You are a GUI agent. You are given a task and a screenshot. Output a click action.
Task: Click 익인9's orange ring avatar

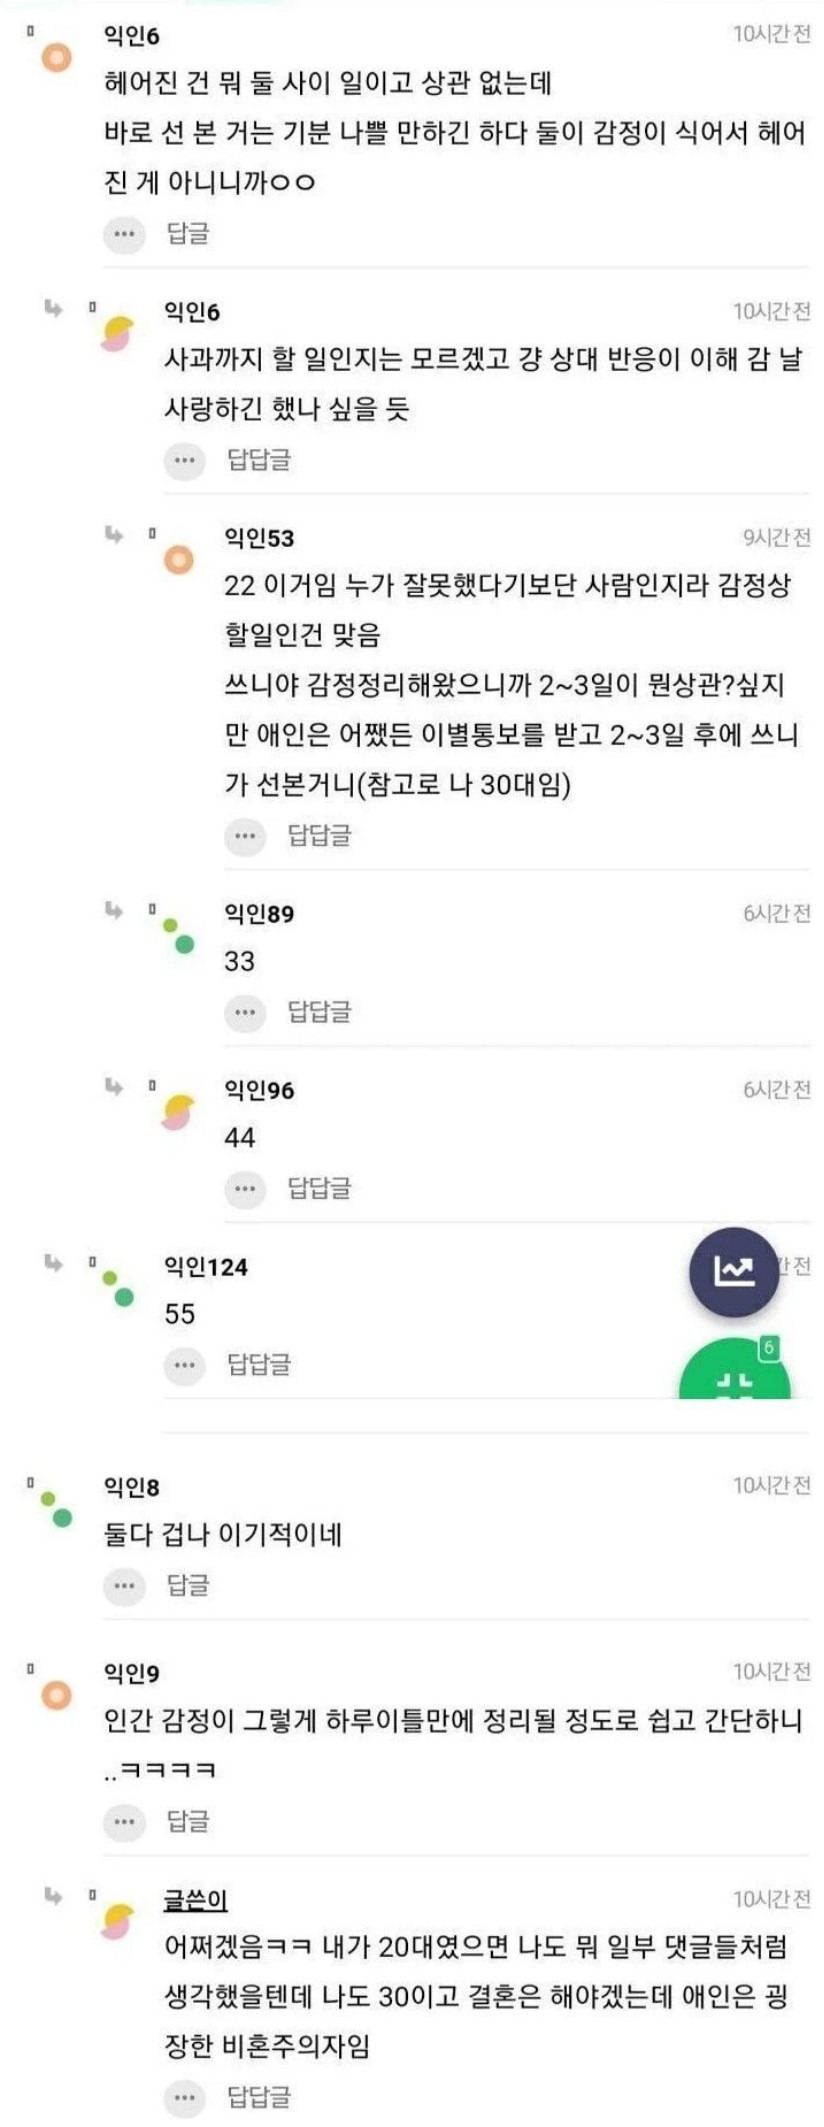click(56, 1695)
